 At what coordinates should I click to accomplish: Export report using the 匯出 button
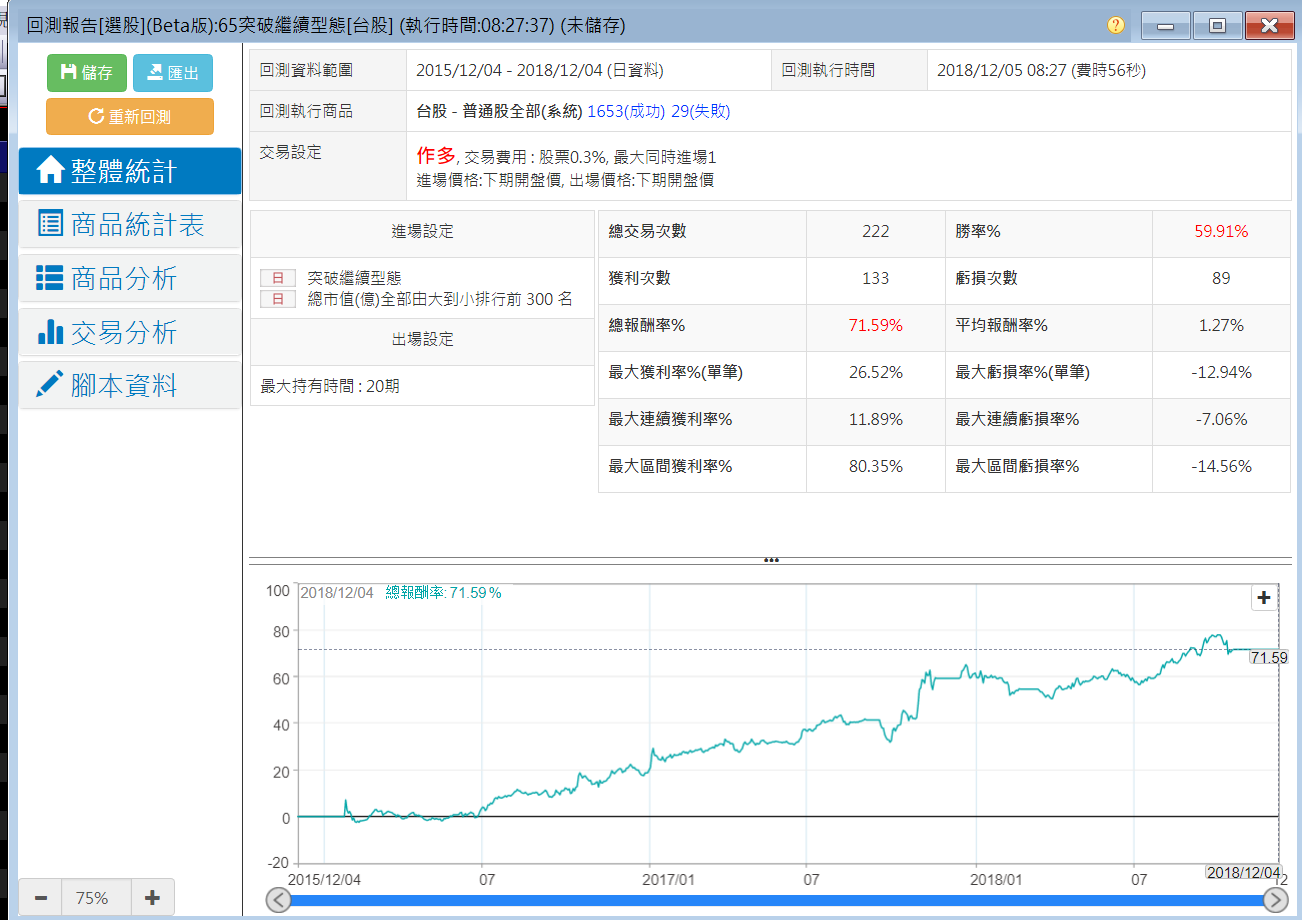[x=172, y=73]
